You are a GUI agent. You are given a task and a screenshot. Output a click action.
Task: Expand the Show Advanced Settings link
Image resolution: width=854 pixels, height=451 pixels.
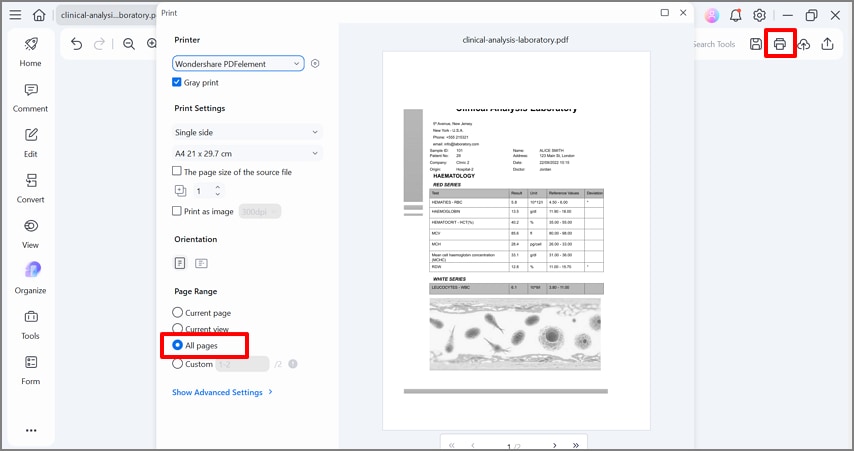point(222,392)
